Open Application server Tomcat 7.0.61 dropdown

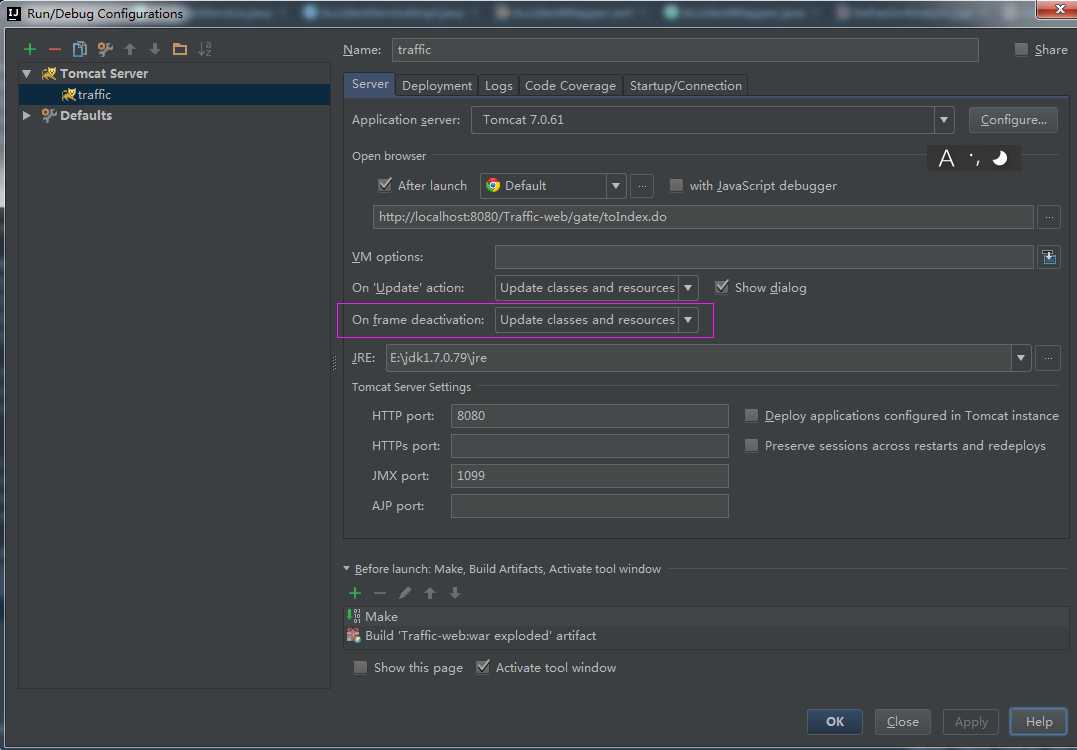[712, 120]
